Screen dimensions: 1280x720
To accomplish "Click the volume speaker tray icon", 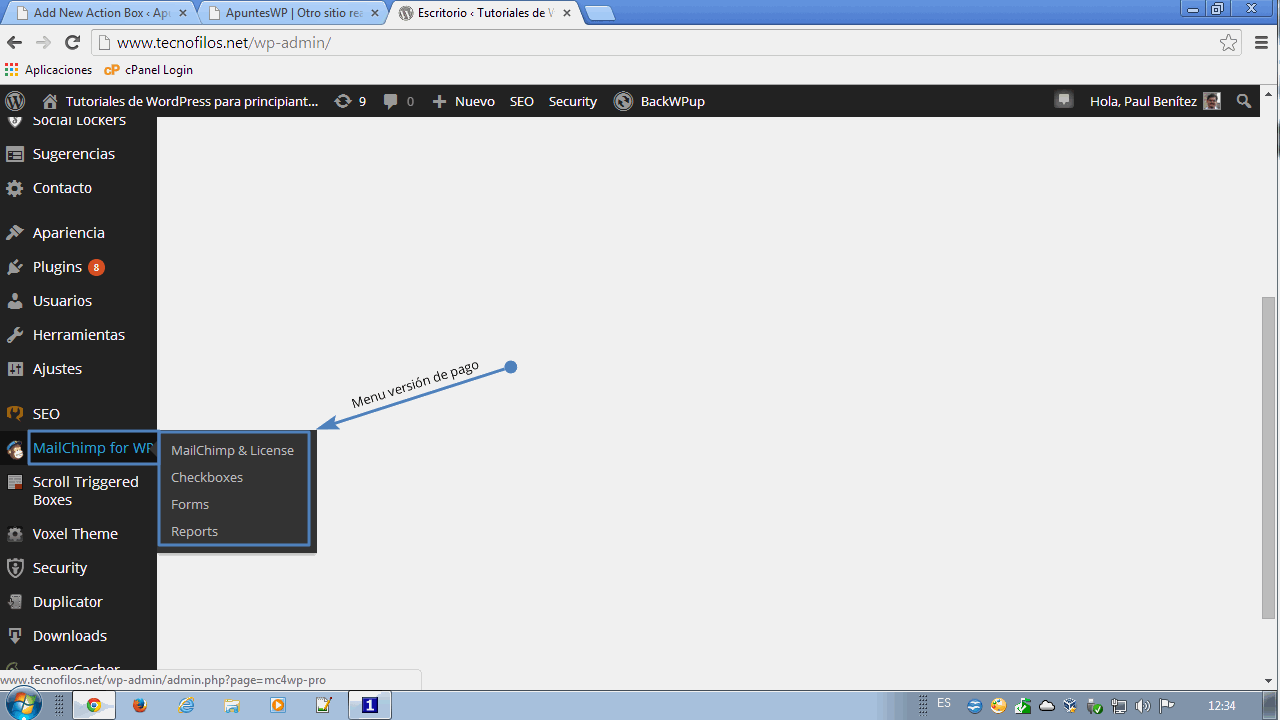I will (1142, 705).
